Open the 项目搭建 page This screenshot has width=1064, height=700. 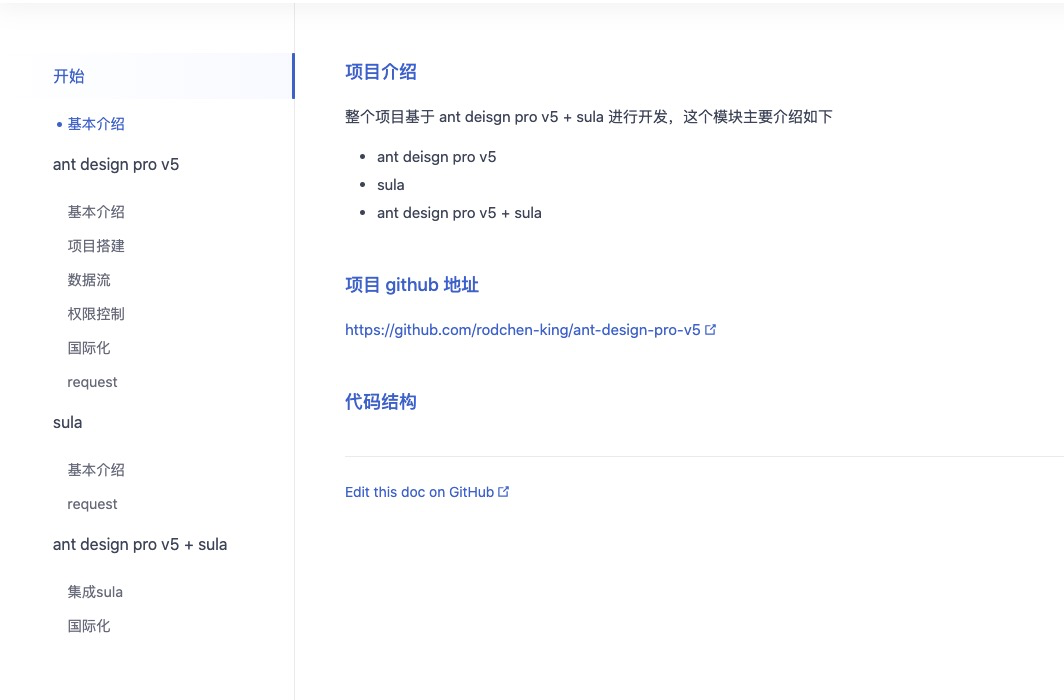pos(96,246)
